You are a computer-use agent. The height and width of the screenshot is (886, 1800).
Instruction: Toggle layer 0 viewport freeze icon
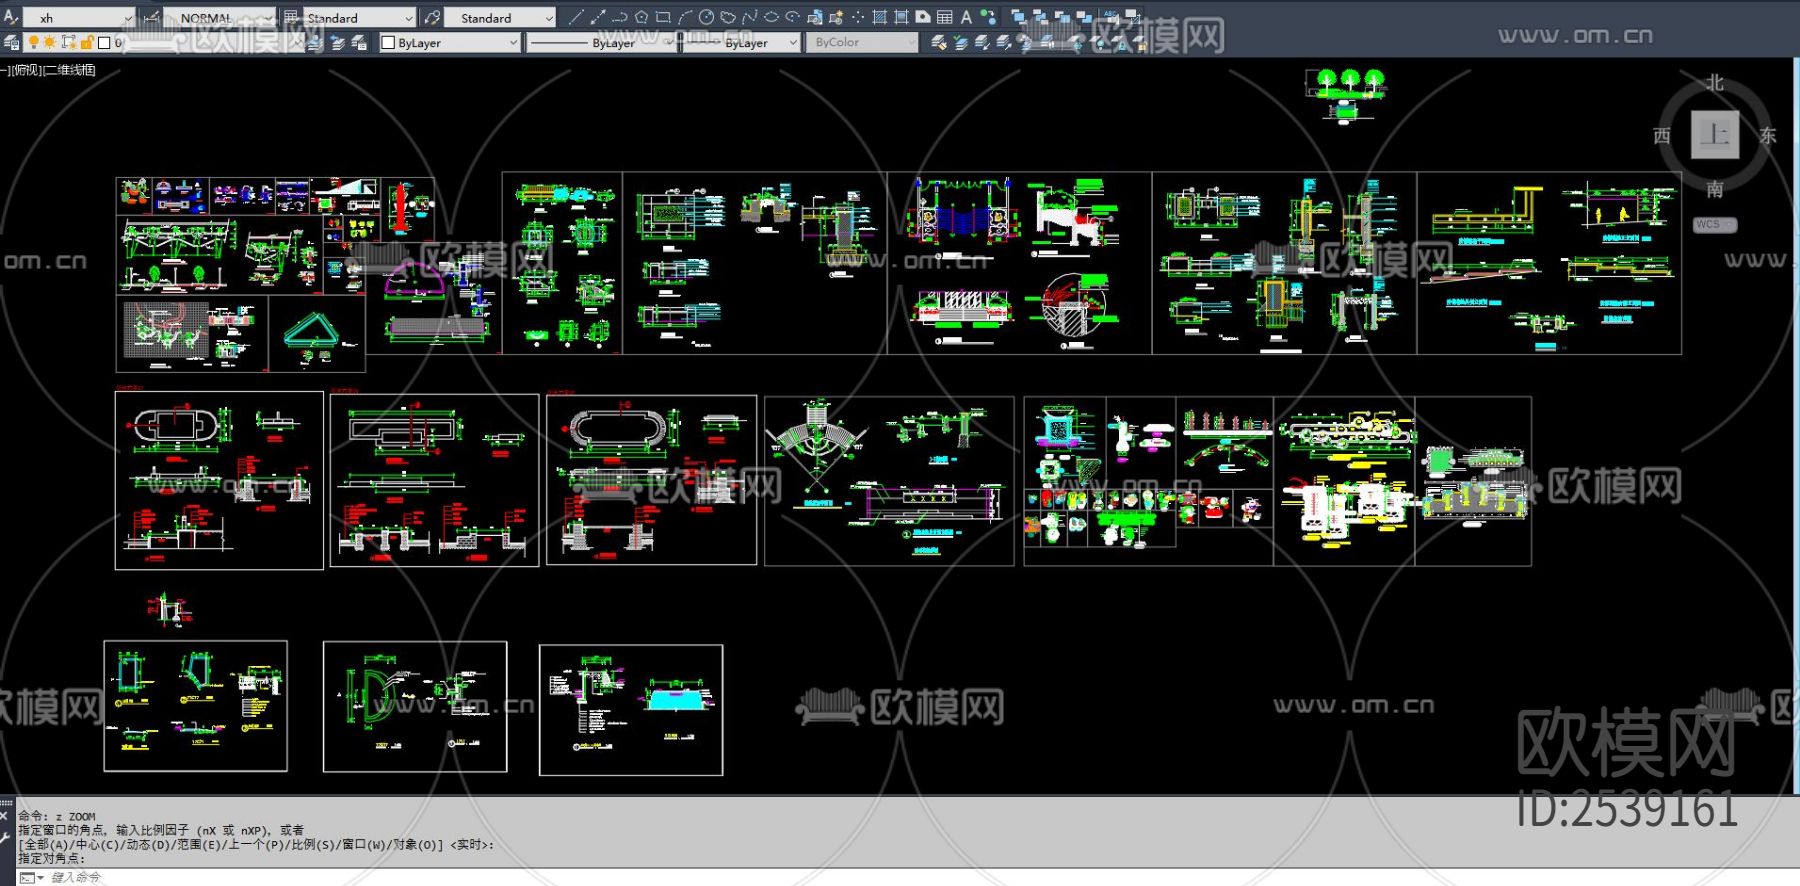pyautogui.click(x=69, y=42)
